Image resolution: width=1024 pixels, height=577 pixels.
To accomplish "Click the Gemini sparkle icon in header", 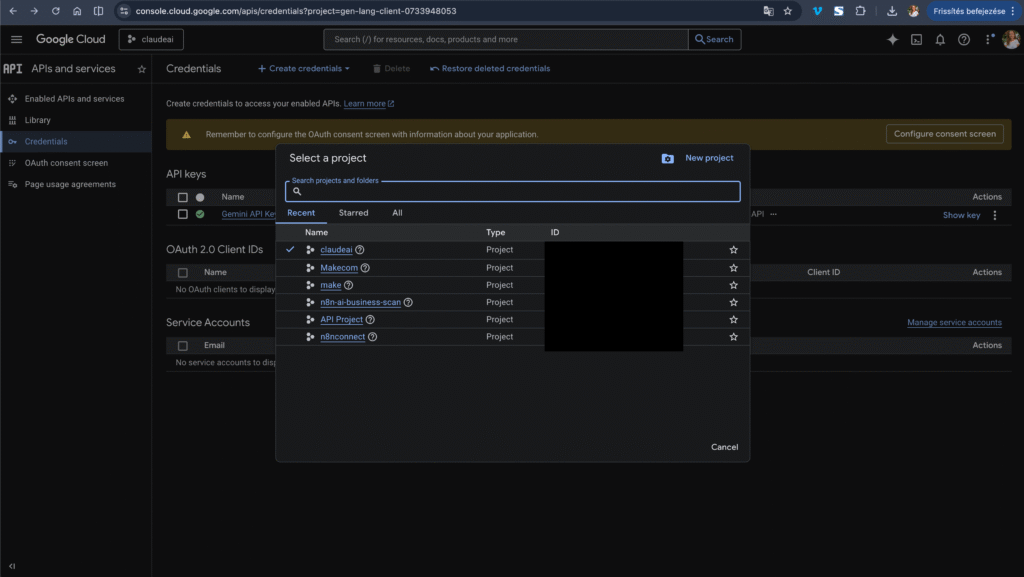I will point(892,39).
